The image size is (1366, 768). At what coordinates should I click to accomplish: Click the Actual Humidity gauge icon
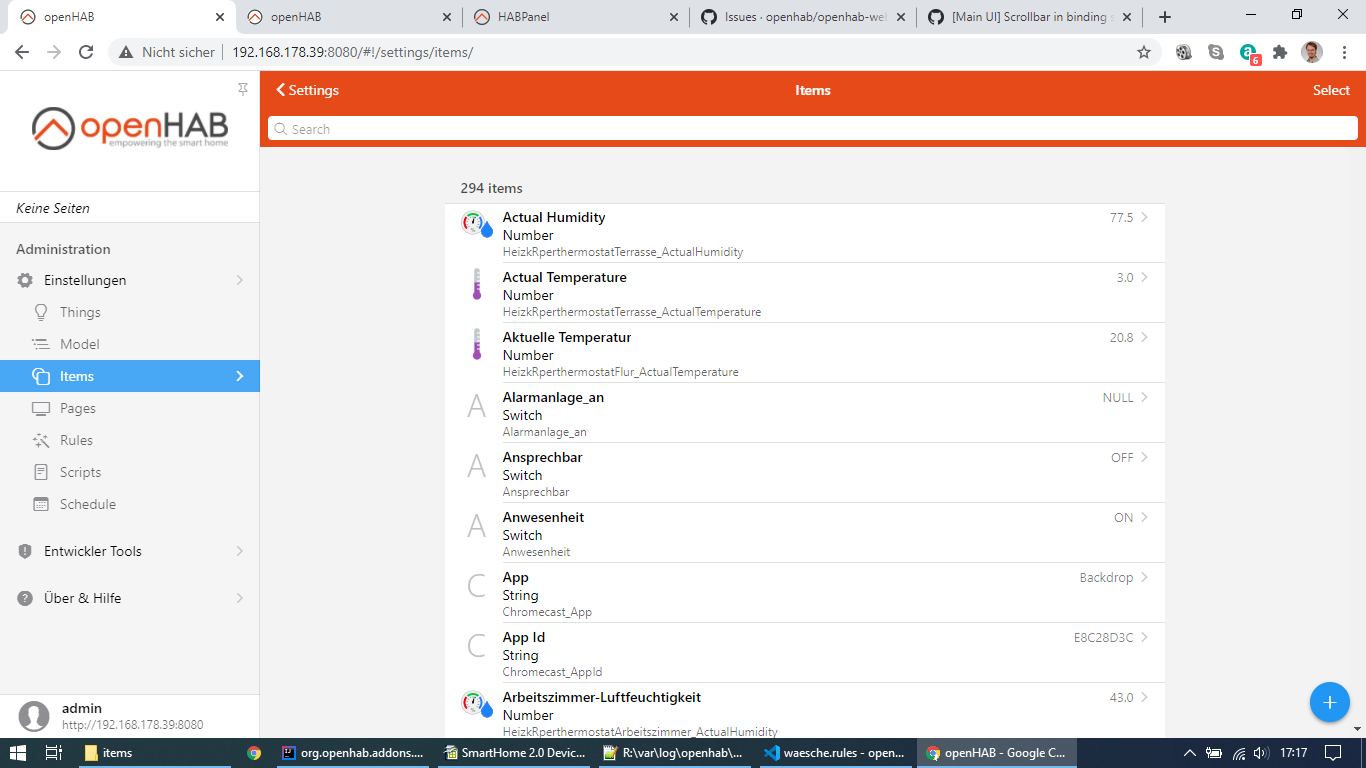(x=475, y=224)
